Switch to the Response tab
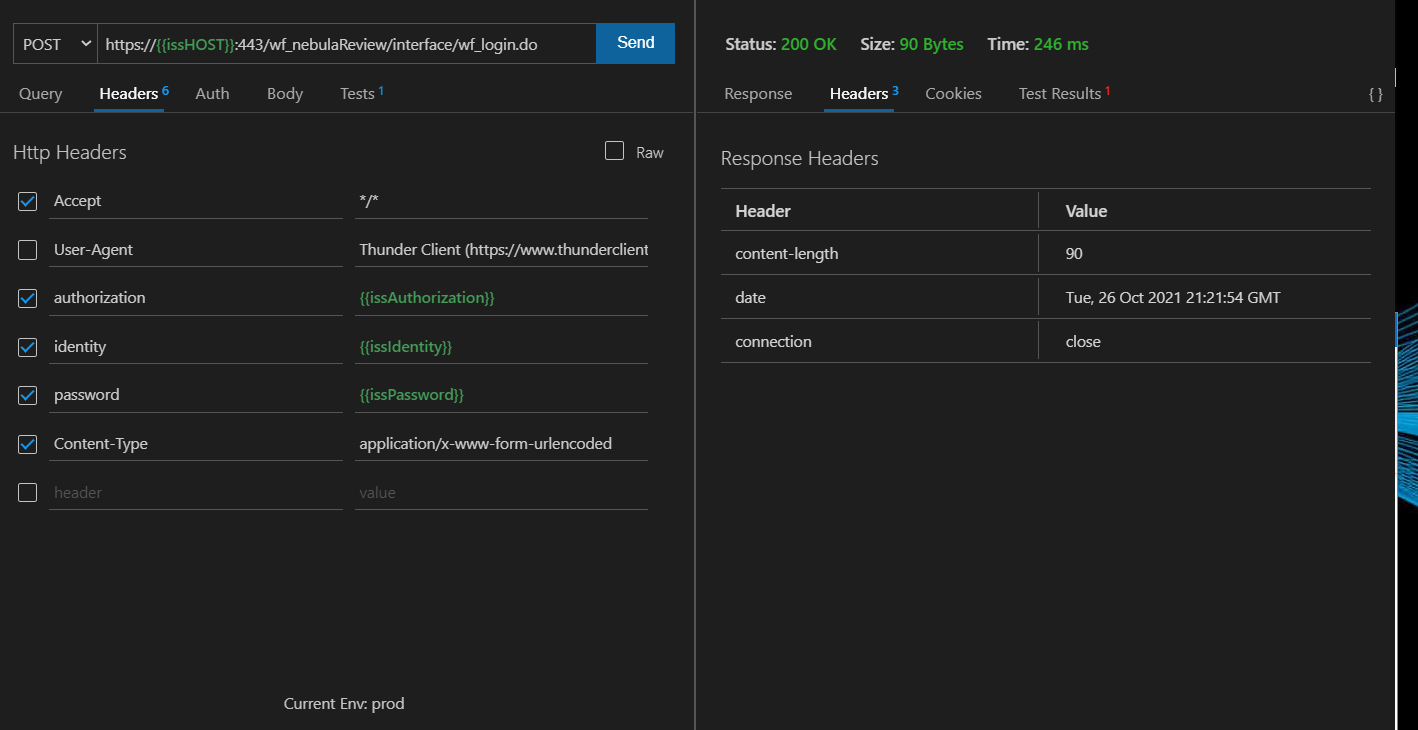The height and width of the screenshot is (730, 1418). point(757,93)
